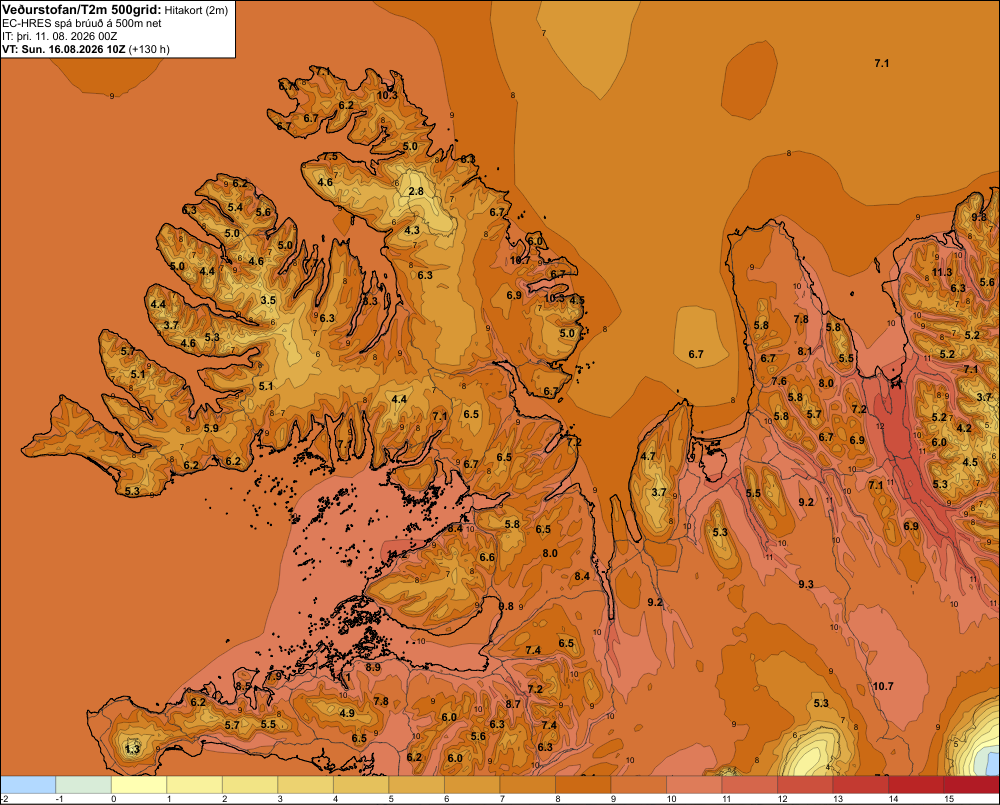Click the temperature value "7.9"
Image resolution: width=1000 pixels, height=805 pixels.
pos(274,675)
